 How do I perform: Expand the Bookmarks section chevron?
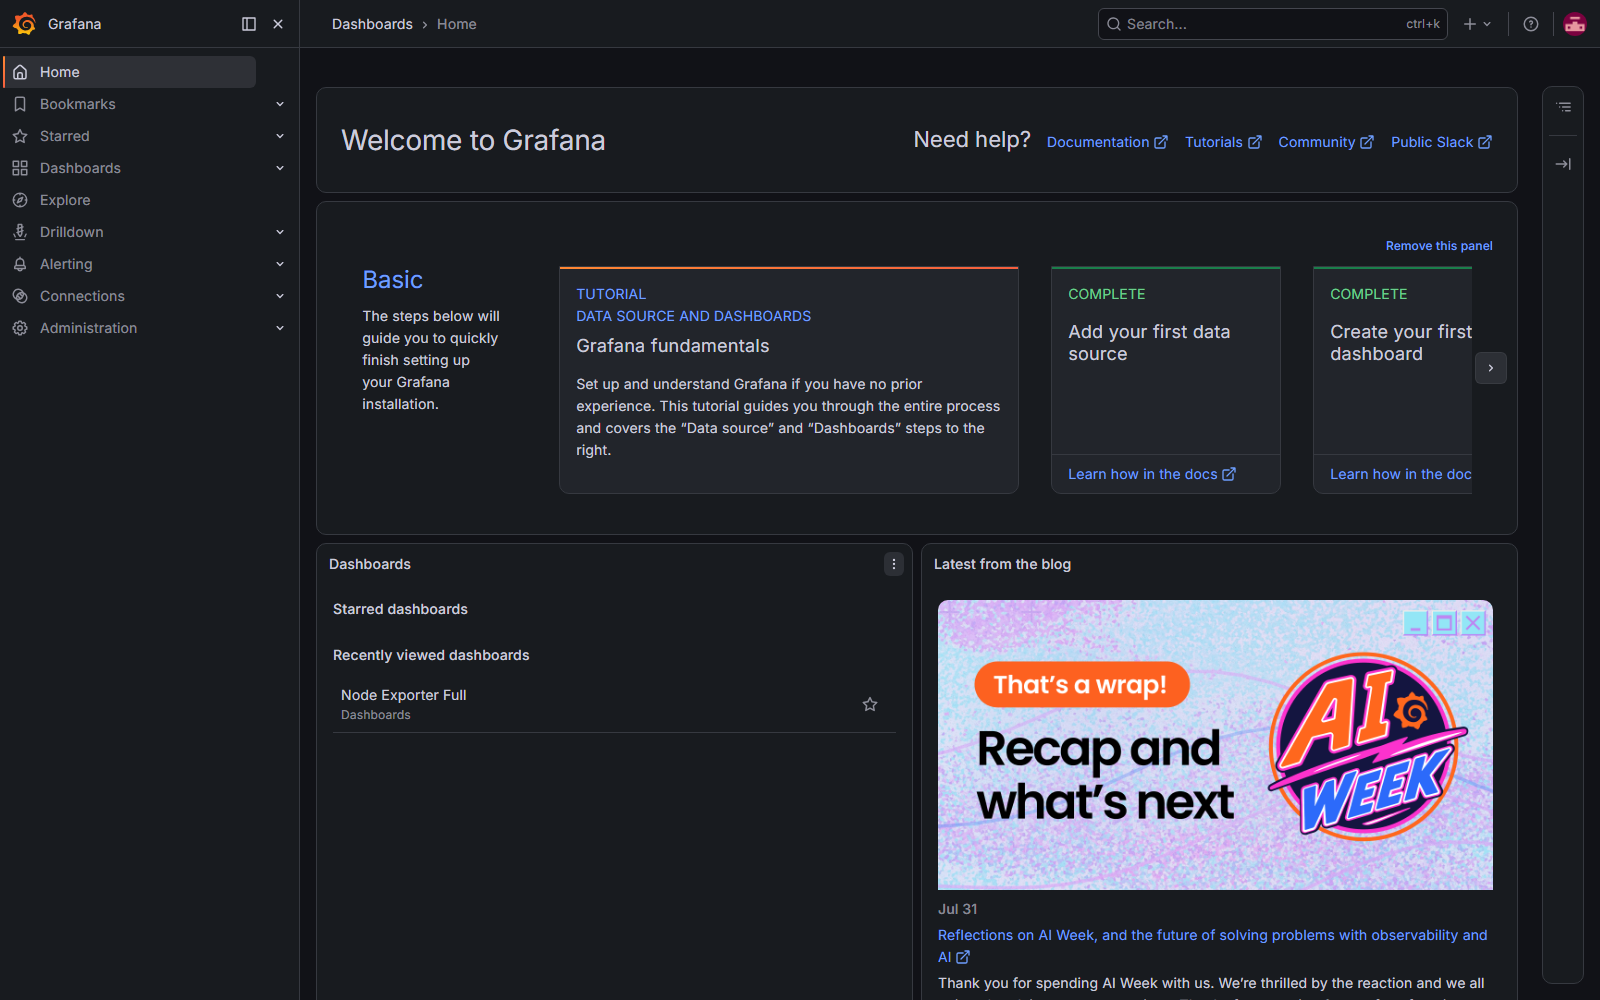[280, 104]
